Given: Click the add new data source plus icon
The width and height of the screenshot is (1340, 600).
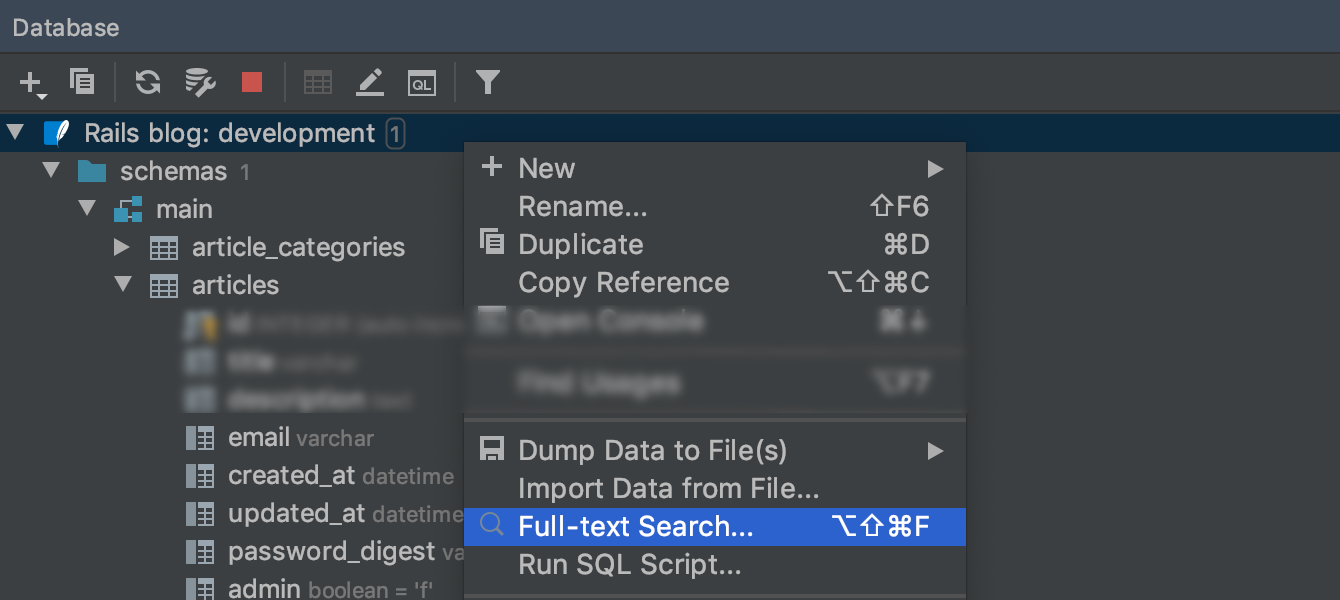Looking at the screenshot, I should coord(31,82).
